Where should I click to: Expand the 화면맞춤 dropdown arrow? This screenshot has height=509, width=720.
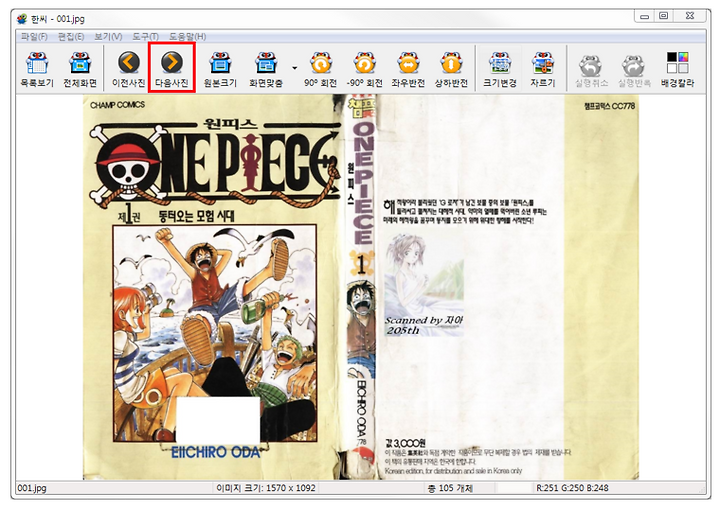294,68
